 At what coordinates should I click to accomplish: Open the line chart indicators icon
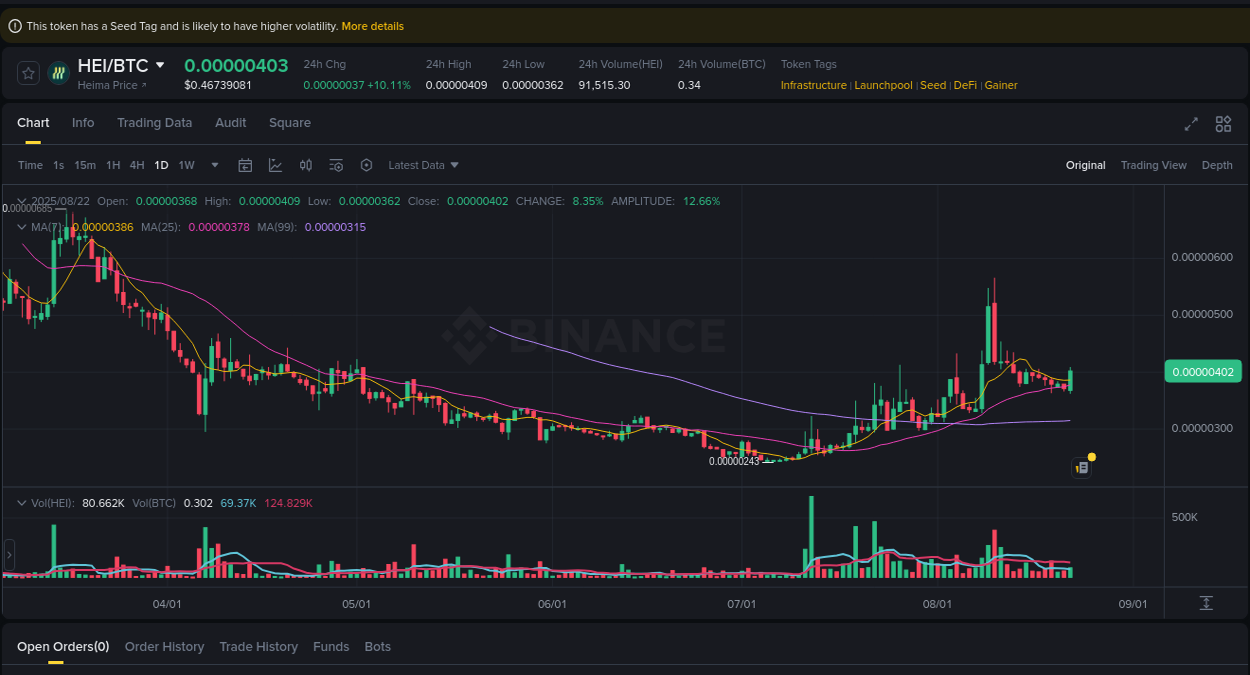[x=275, y=165]
